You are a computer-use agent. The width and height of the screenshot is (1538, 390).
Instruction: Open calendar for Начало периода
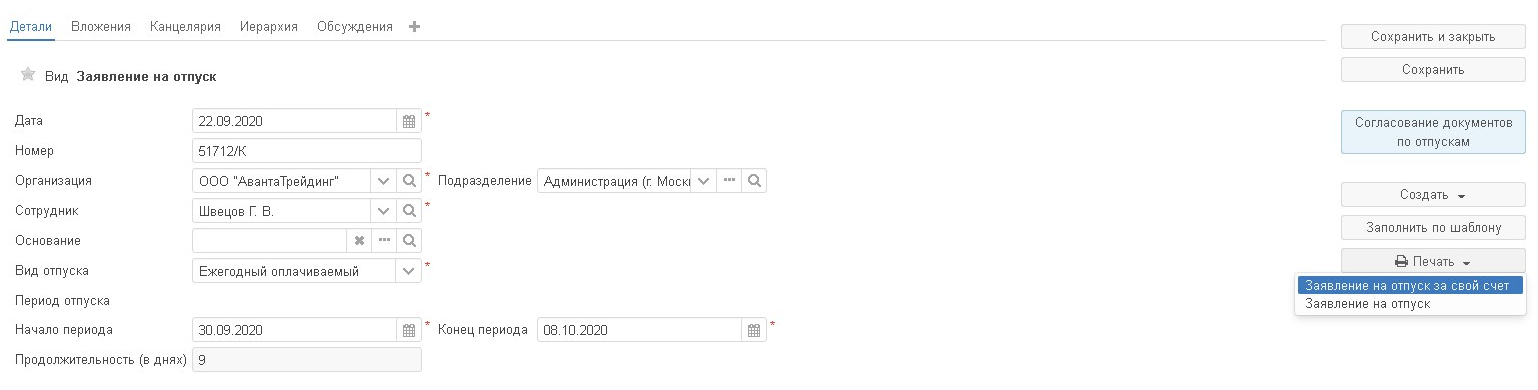409,330
